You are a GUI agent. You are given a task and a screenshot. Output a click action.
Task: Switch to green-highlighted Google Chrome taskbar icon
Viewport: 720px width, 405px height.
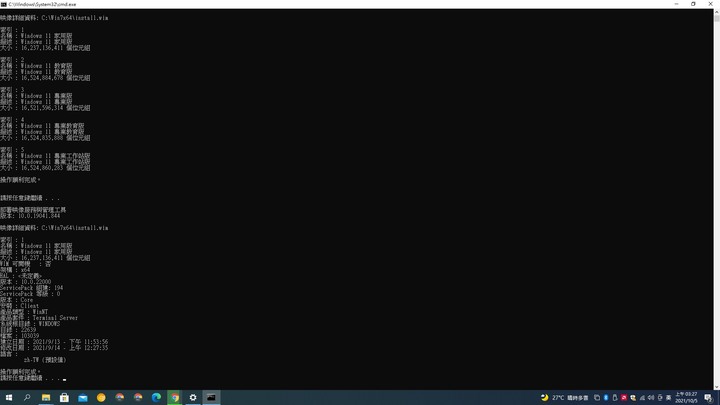pyautogui.click(x=174, y=398)
